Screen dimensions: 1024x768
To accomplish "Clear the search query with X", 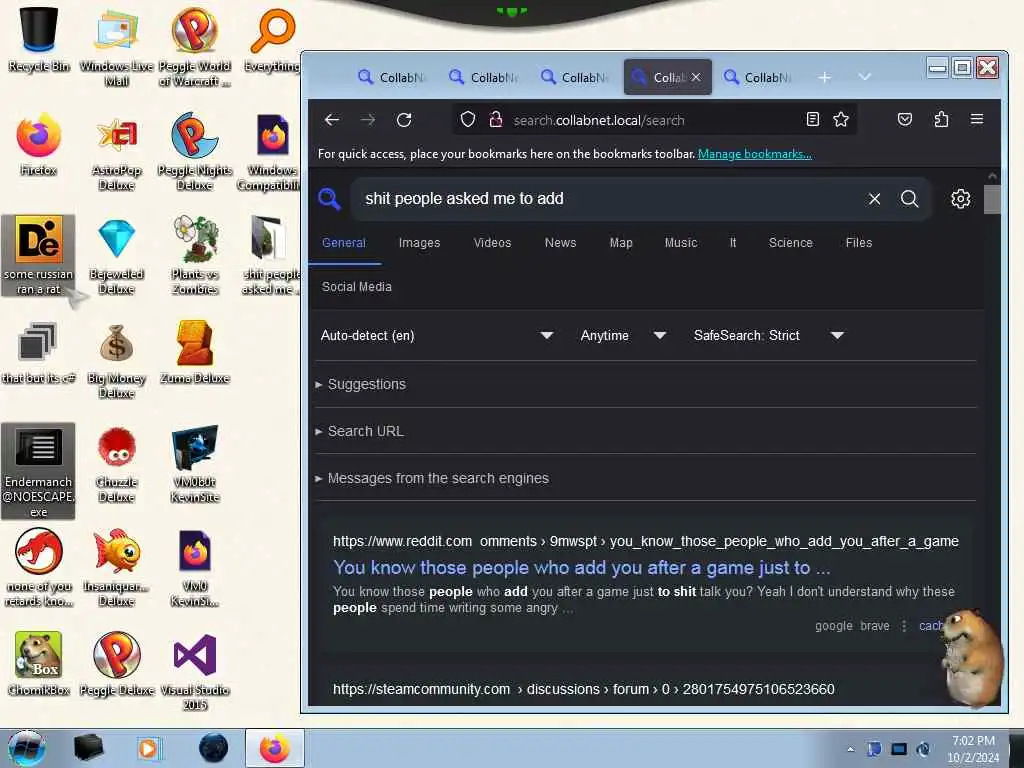I will [874, 199].
